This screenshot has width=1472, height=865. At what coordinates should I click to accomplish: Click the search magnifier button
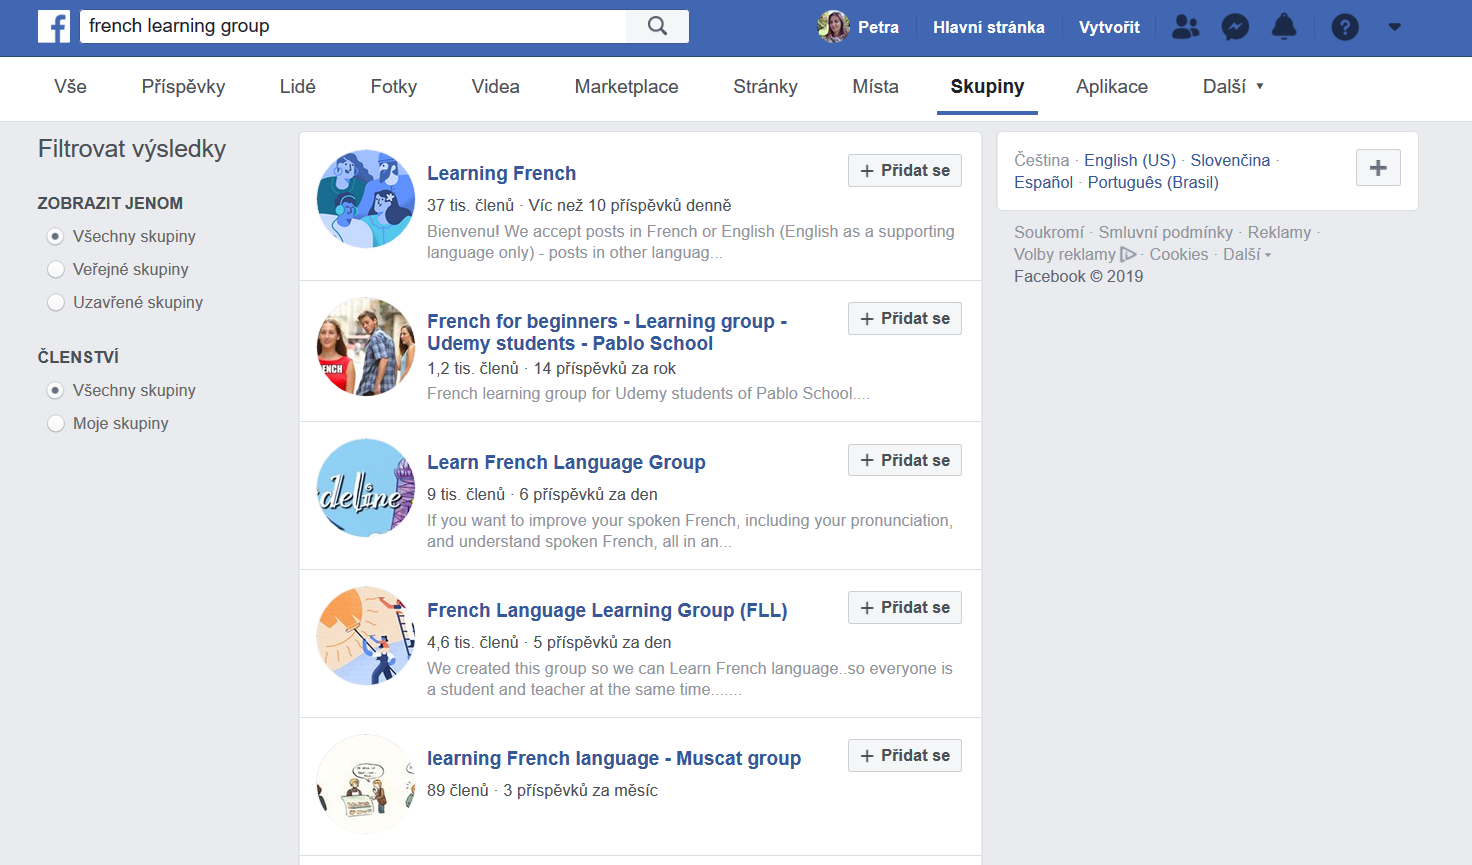coord(657,27)
